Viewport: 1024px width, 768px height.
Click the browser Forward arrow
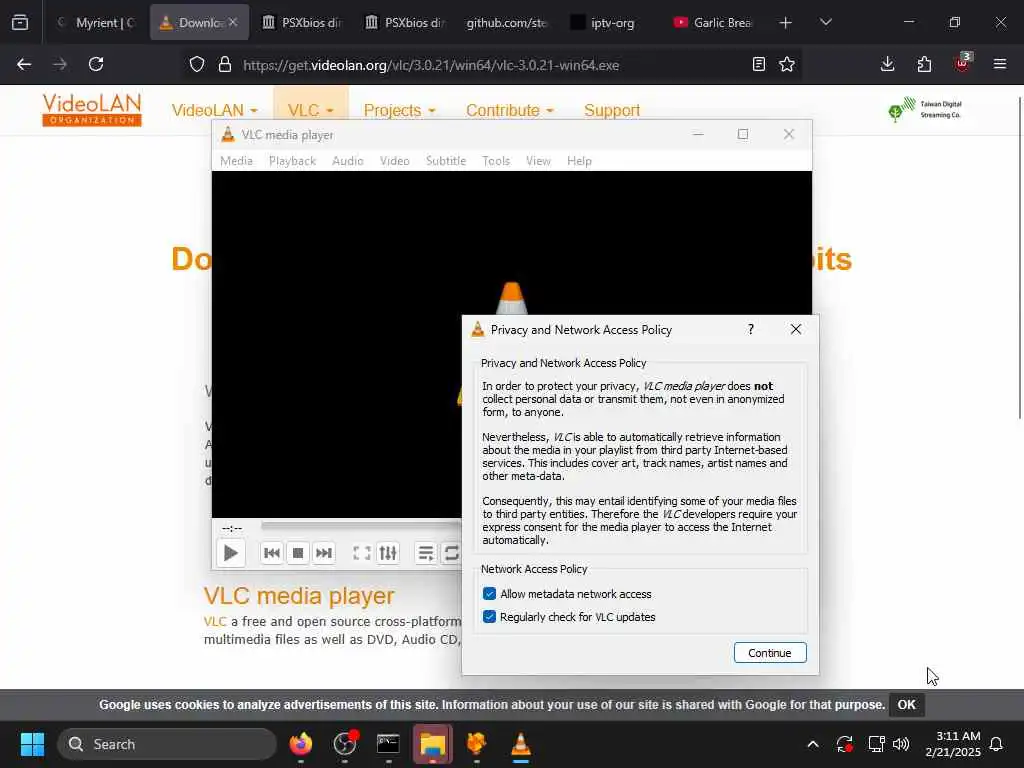[x=60, y=64]
